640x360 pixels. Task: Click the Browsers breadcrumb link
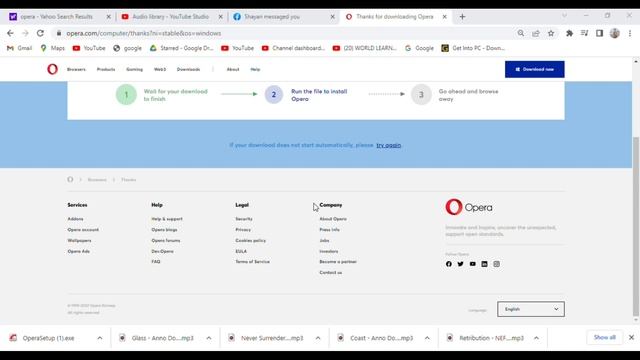(97, 180)
